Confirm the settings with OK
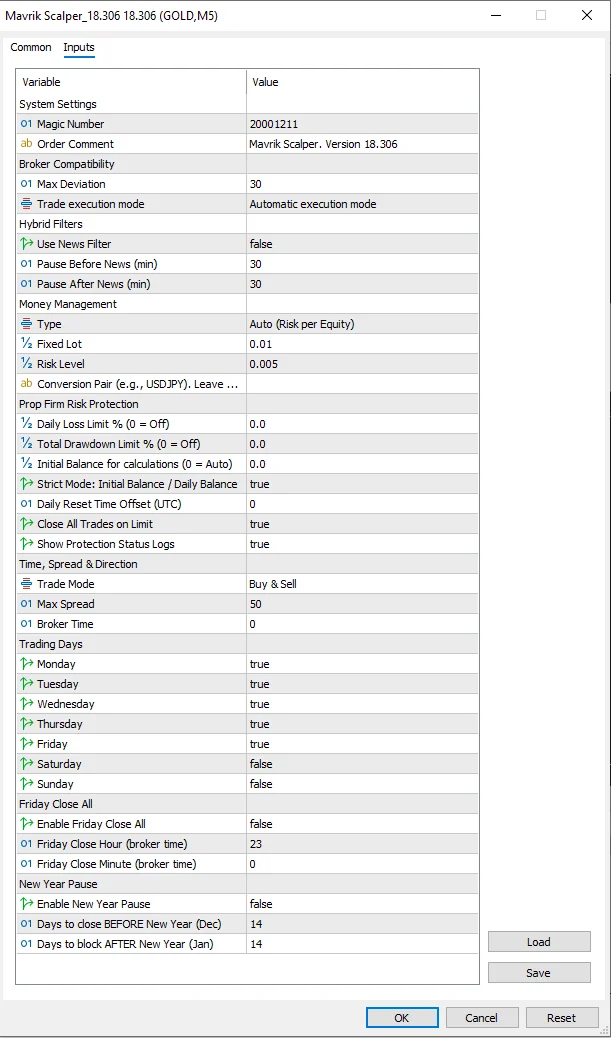This screenshot has height=1038, width=611. [x=402, y=1017]
